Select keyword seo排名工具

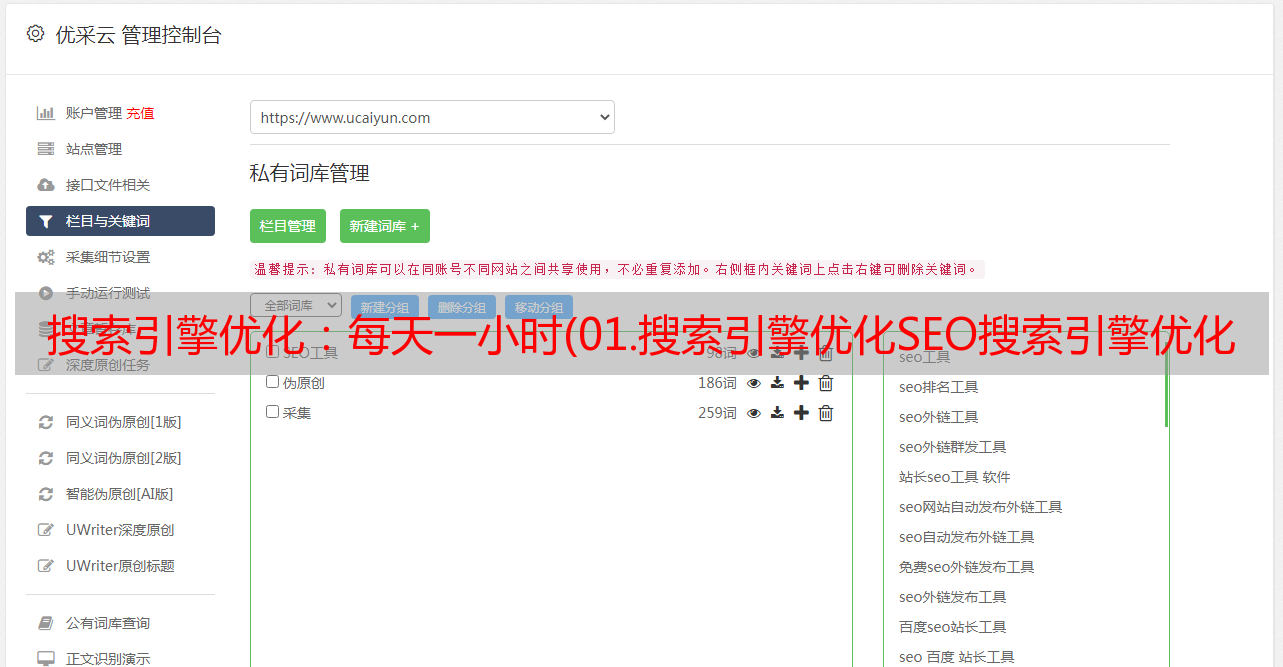pyautogui.click(x=938, y=387)
